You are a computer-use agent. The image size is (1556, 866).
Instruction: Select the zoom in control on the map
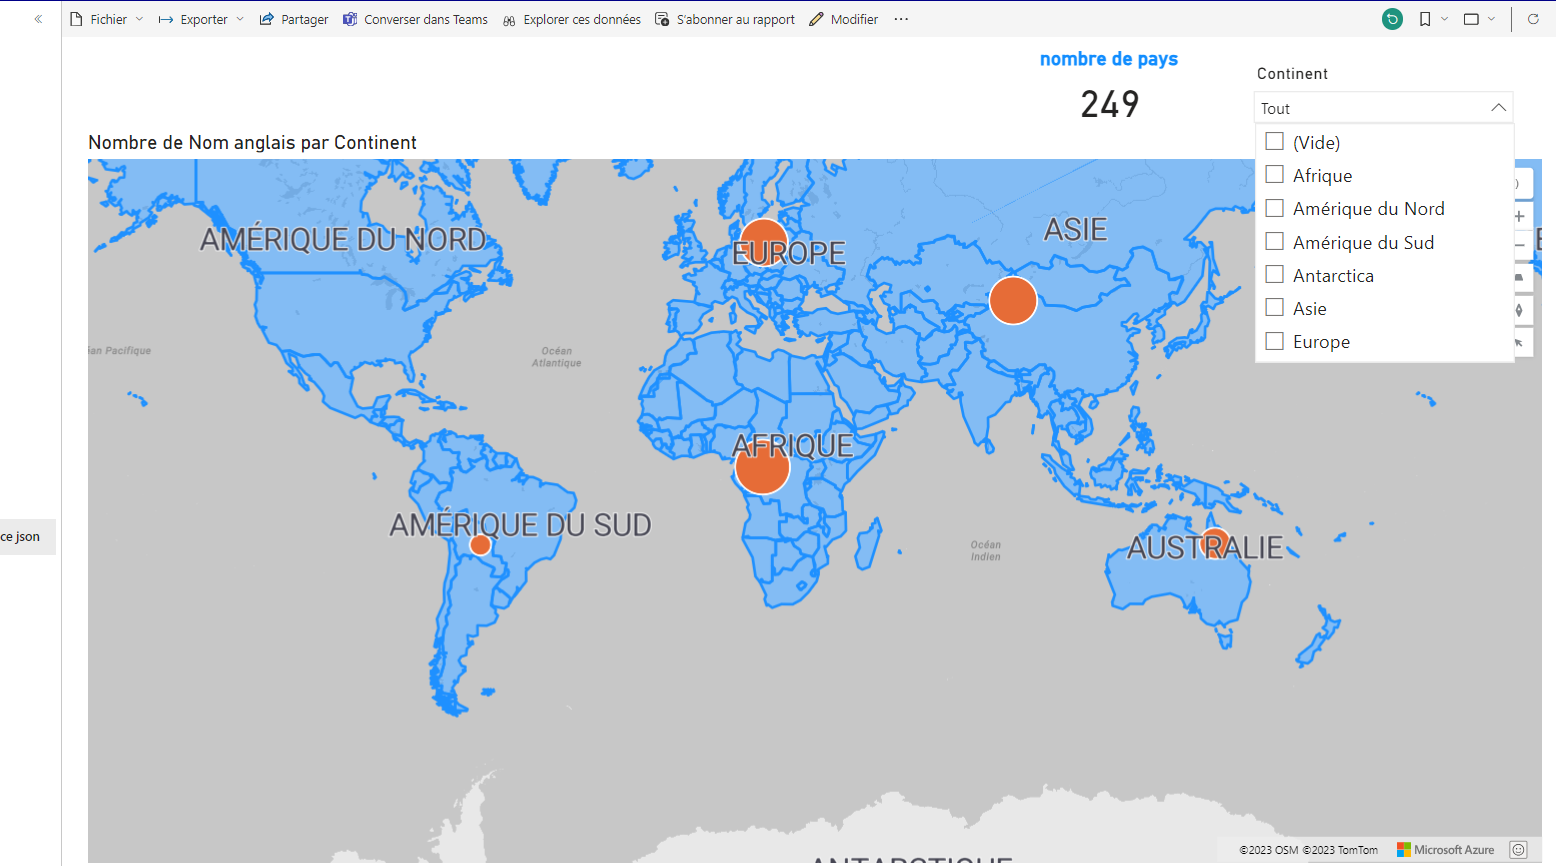1519,216
